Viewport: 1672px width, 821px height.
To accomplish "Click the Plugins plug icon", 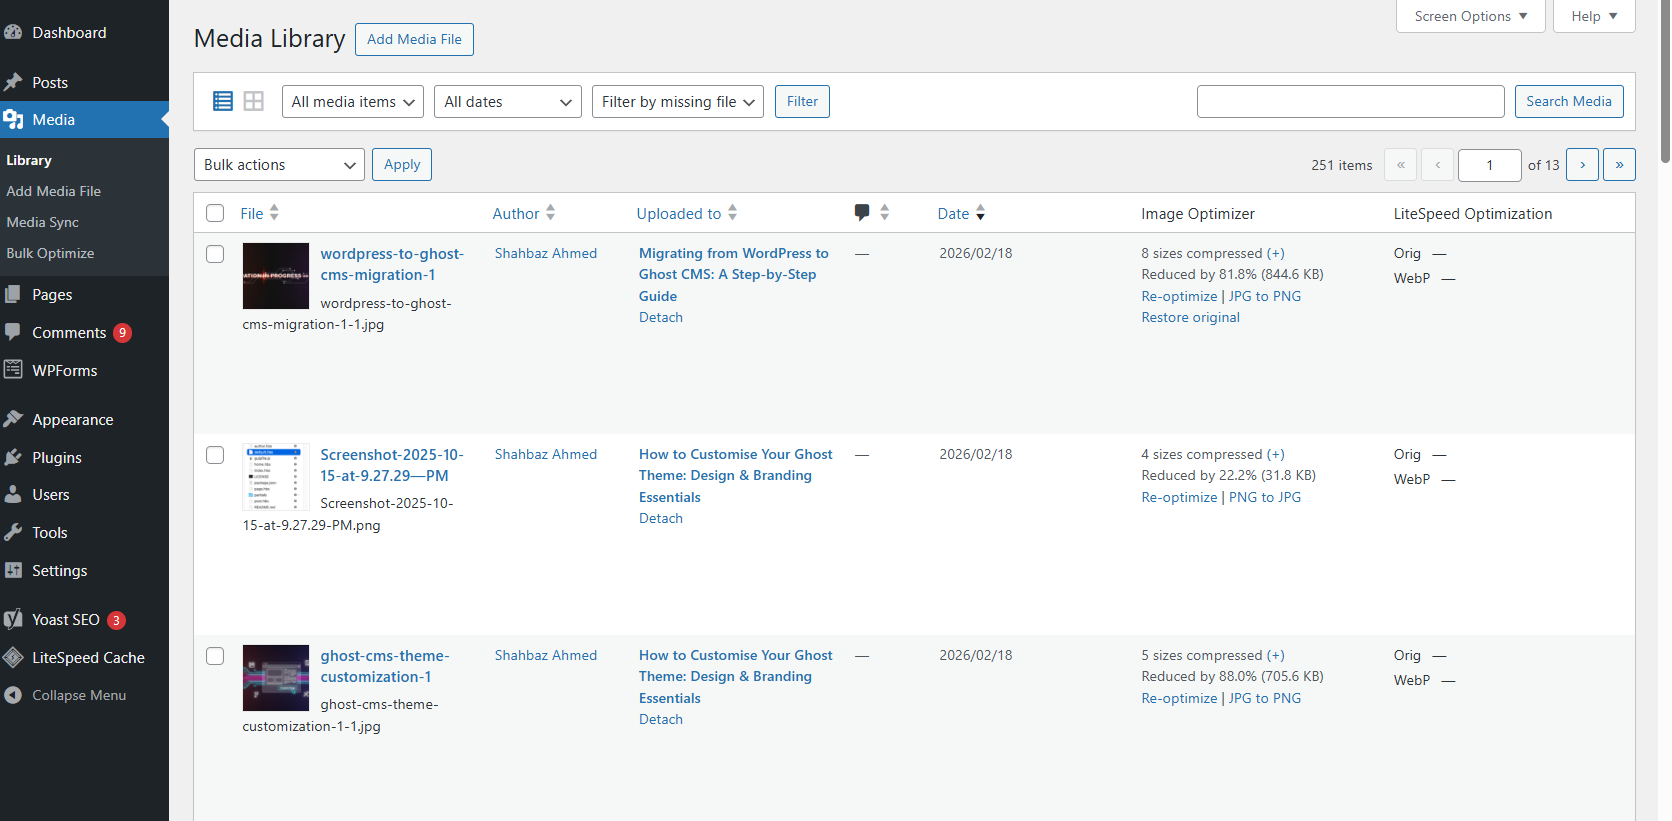I will coord(13,457).
